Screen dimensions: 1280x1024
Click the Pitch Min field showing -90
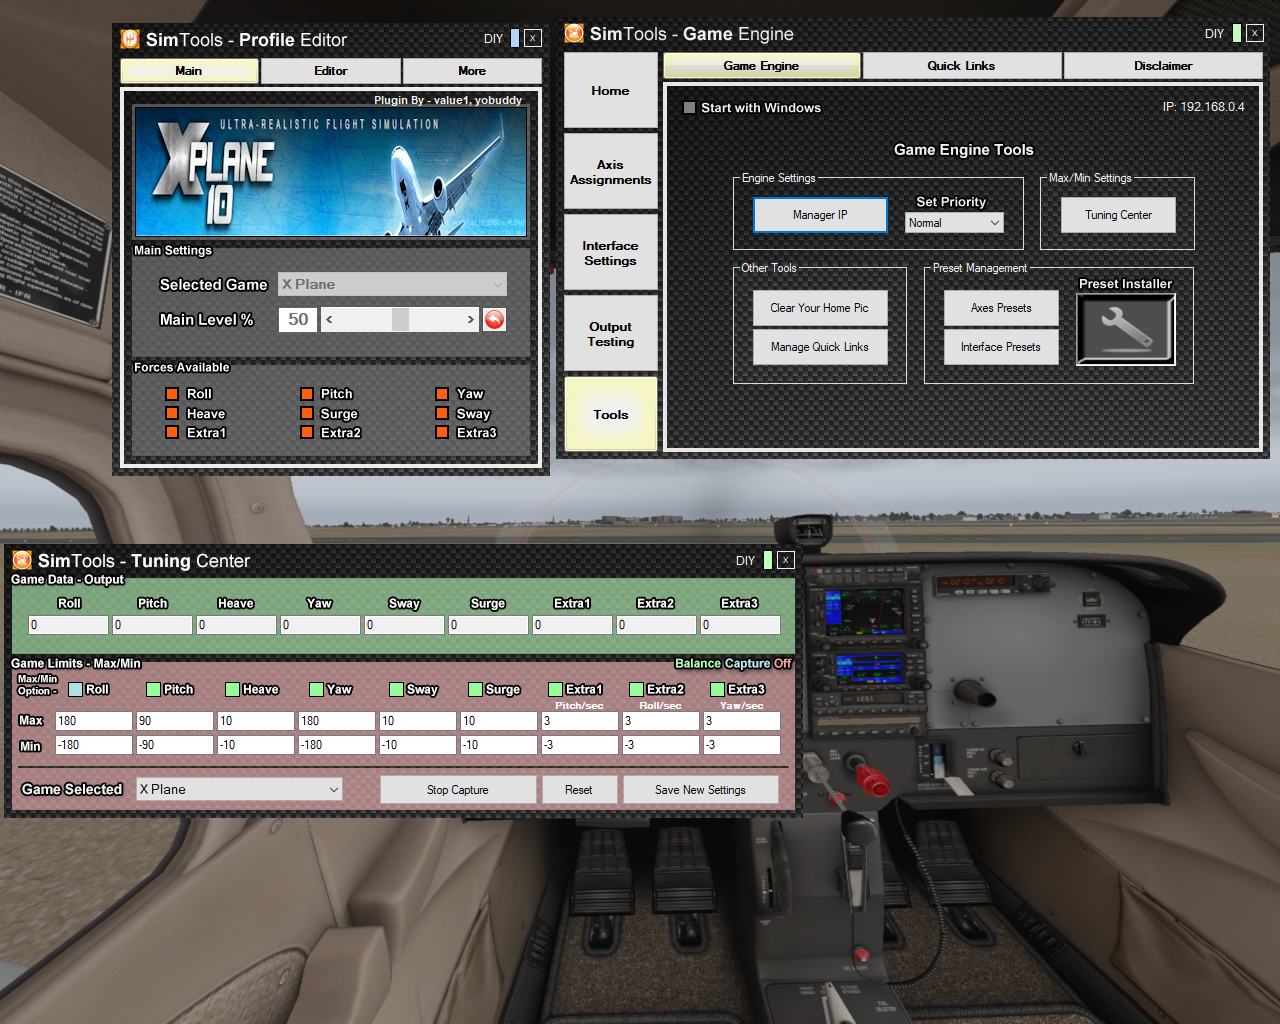[174, 745]
